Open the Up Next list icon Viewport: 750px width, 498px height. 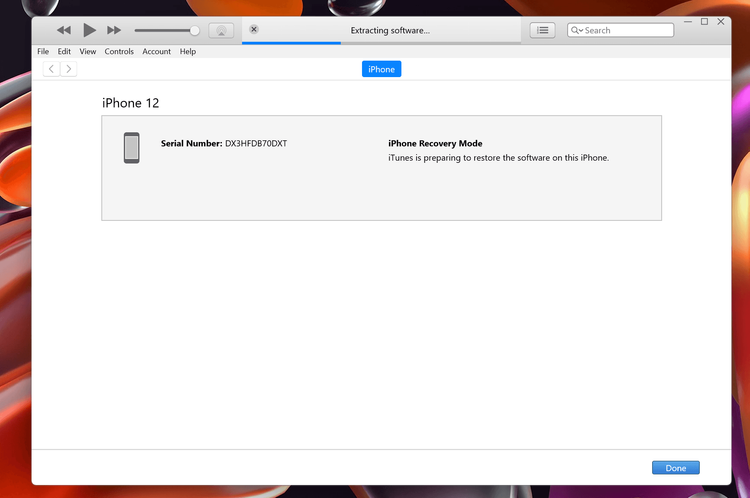pos(542,30)
